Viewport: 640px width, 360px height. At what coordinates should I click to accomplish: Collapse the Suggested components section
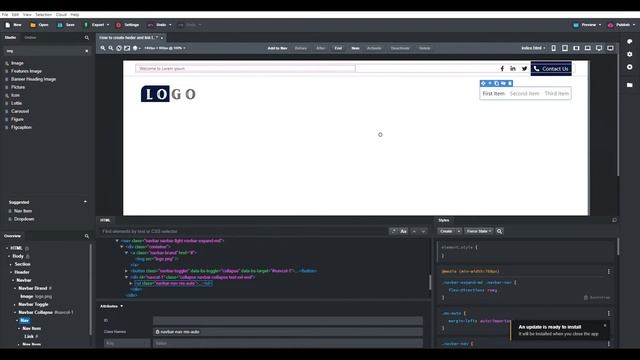[85, 202]
